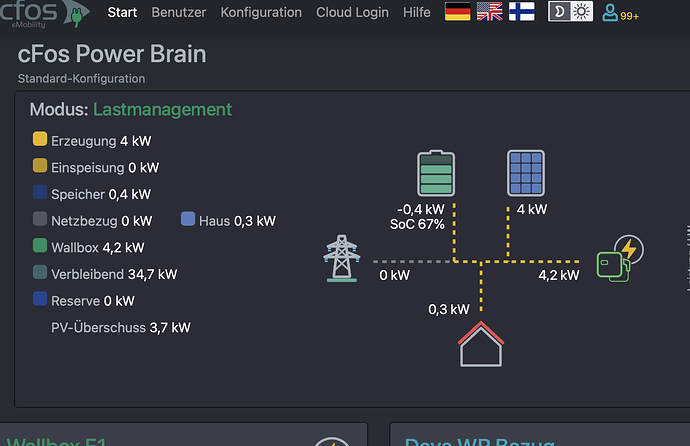Click the dark blue Speicher swatch
Viewport: 690px width, 446px height.
40,192
